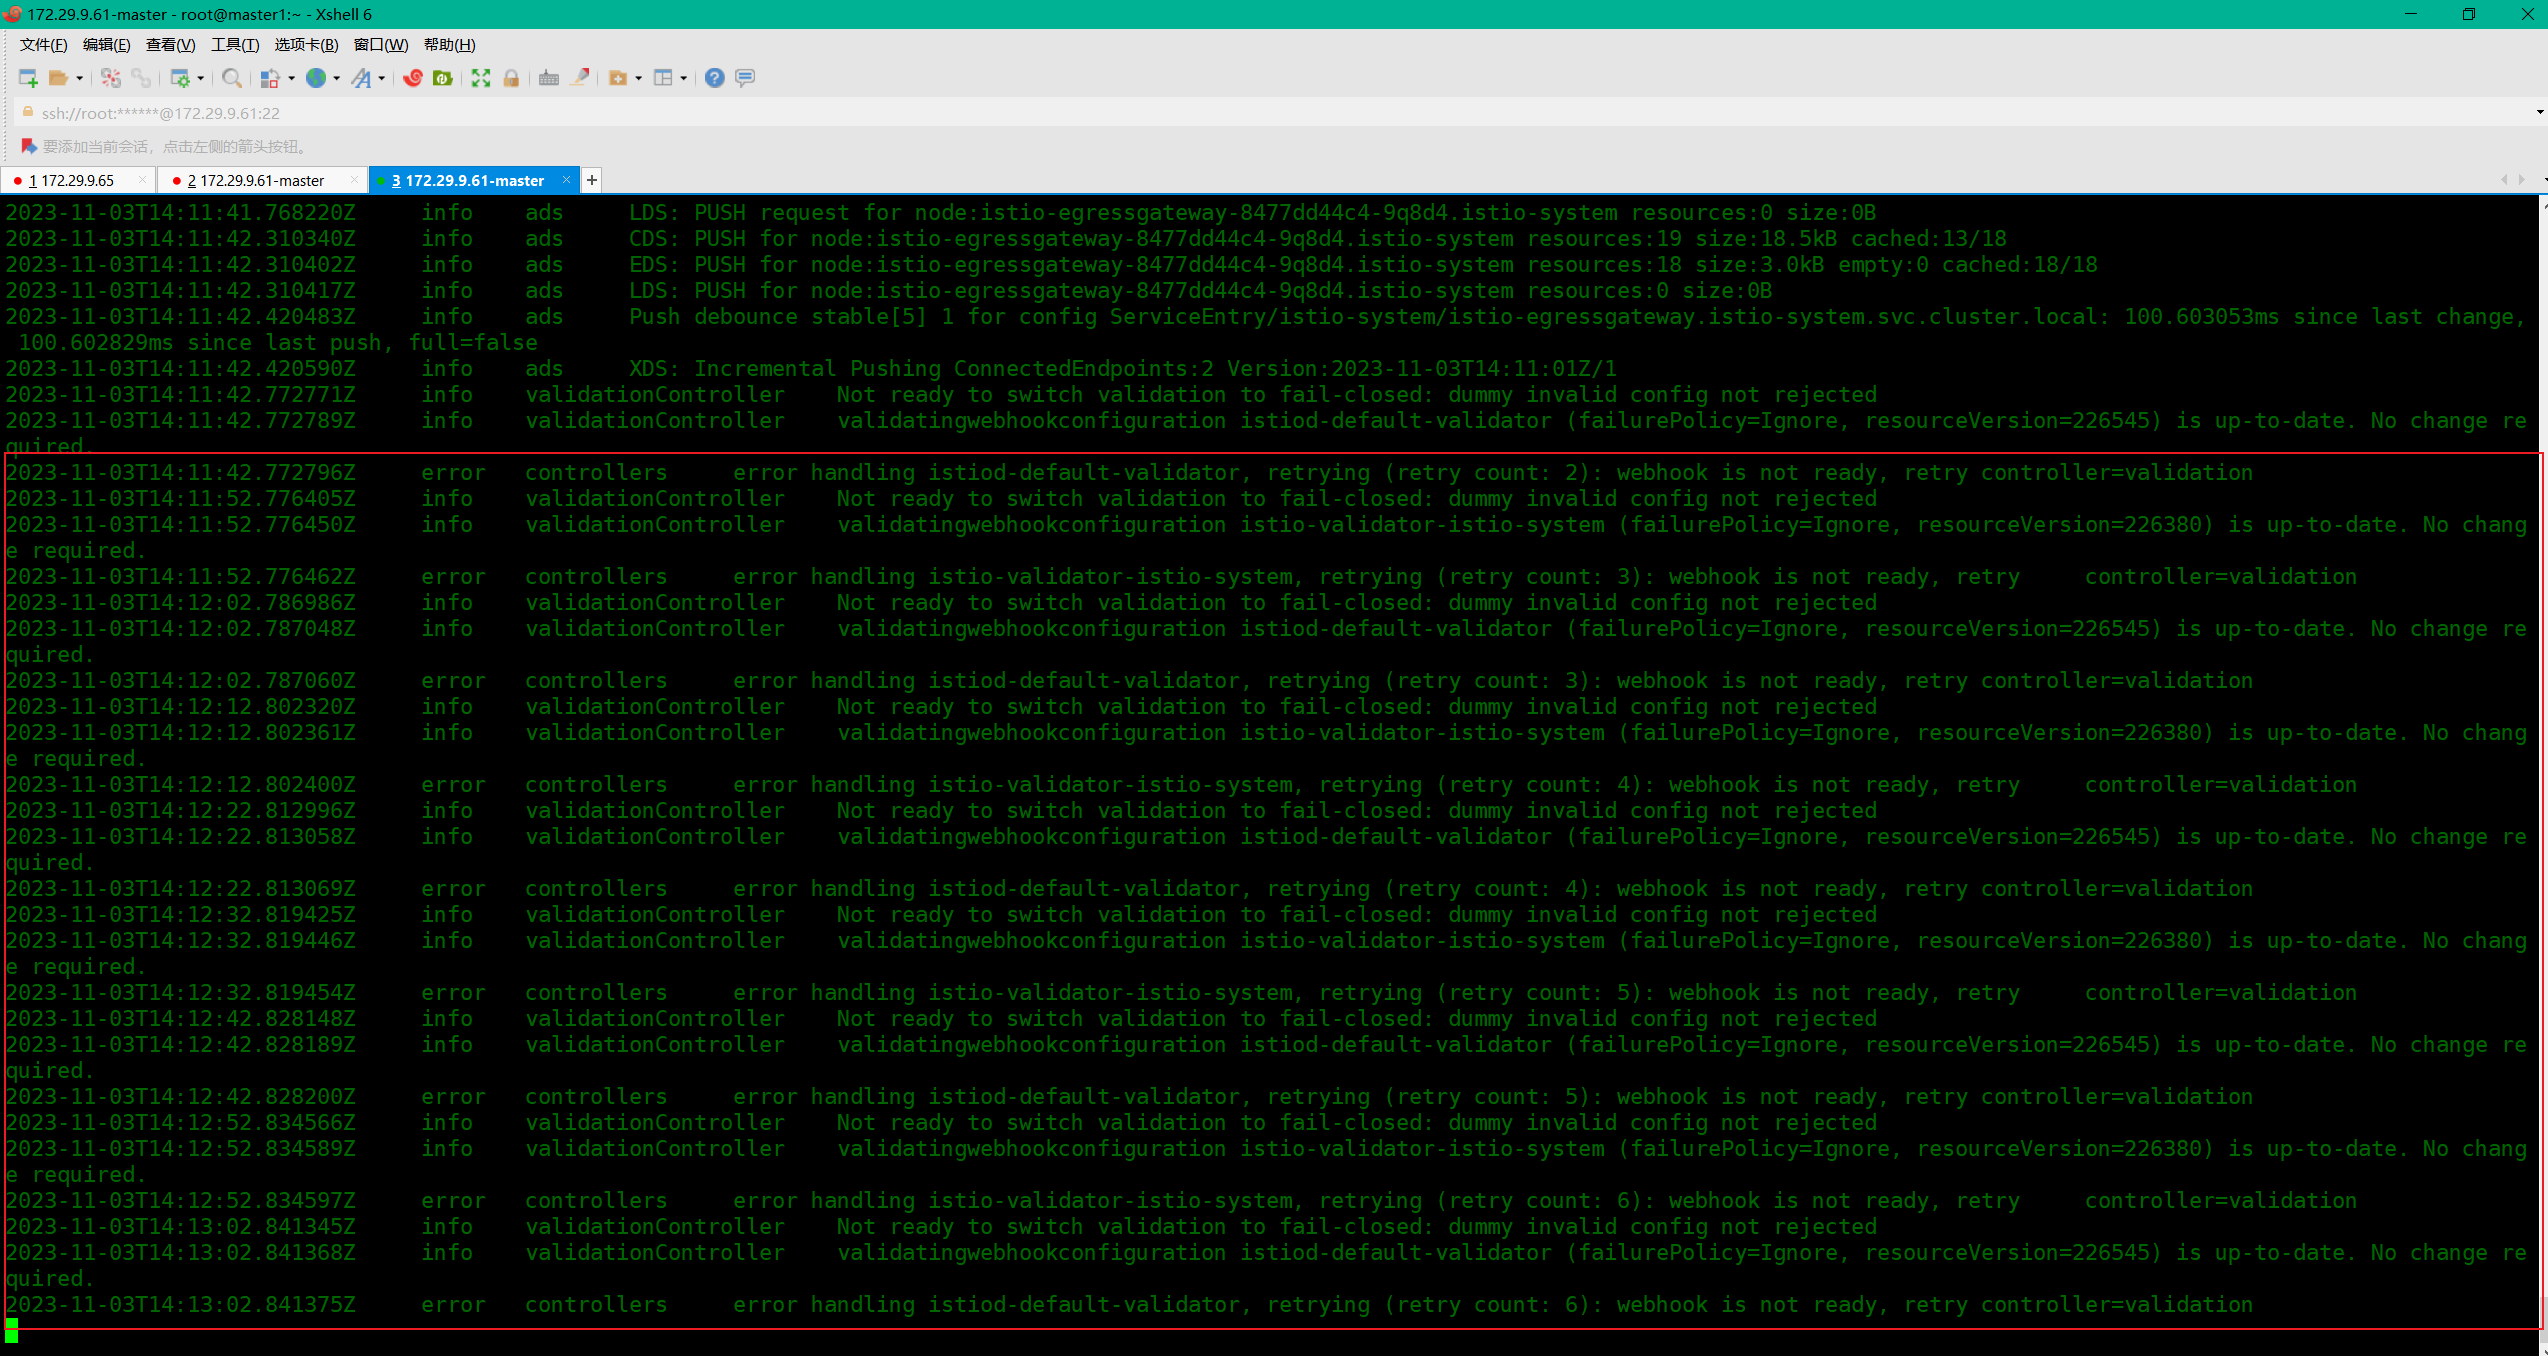Click the window layout icon
This screenshot has height=1356, width=2548.
point(663,78)
